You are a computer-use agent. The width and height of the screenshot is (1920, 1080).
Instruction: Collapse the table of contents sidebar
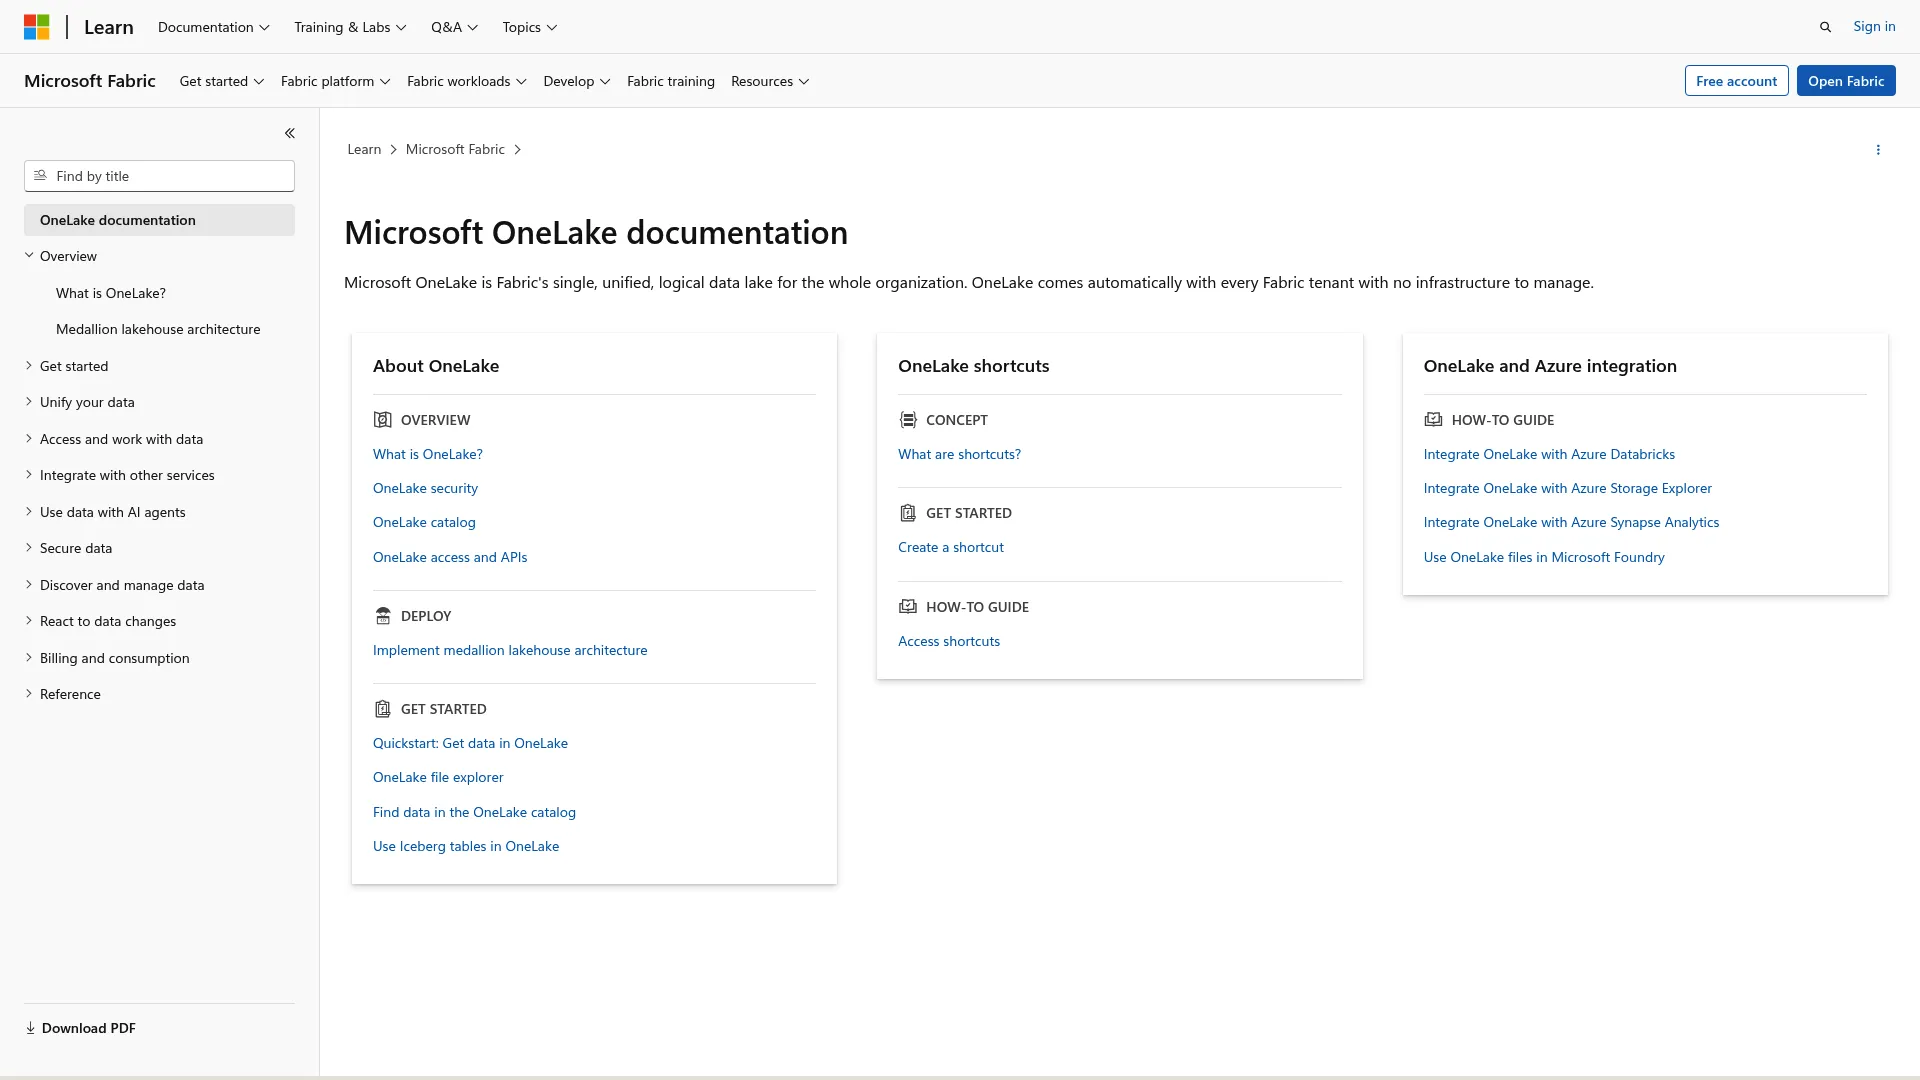289,133
